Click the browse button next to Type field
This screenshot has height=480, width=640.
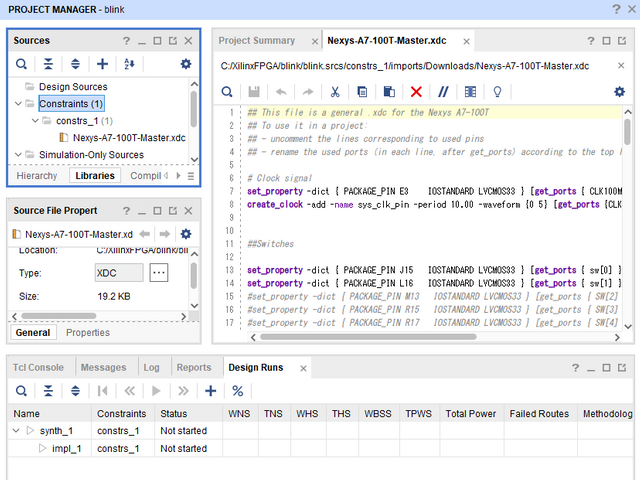pyautogui.click(x=159, y=272)
